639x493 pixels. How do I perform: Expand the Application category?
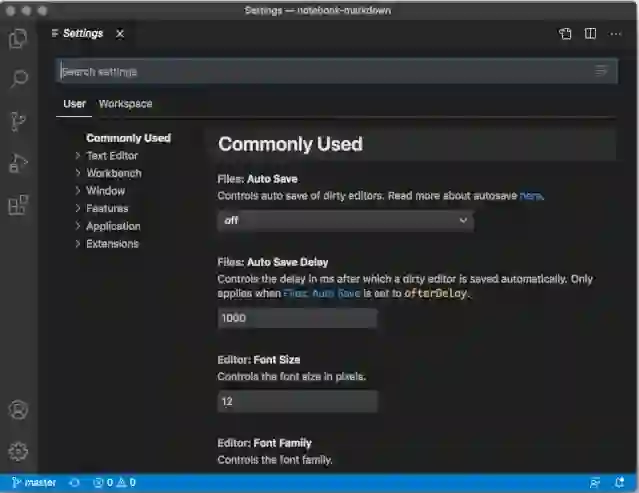[113, 226]
